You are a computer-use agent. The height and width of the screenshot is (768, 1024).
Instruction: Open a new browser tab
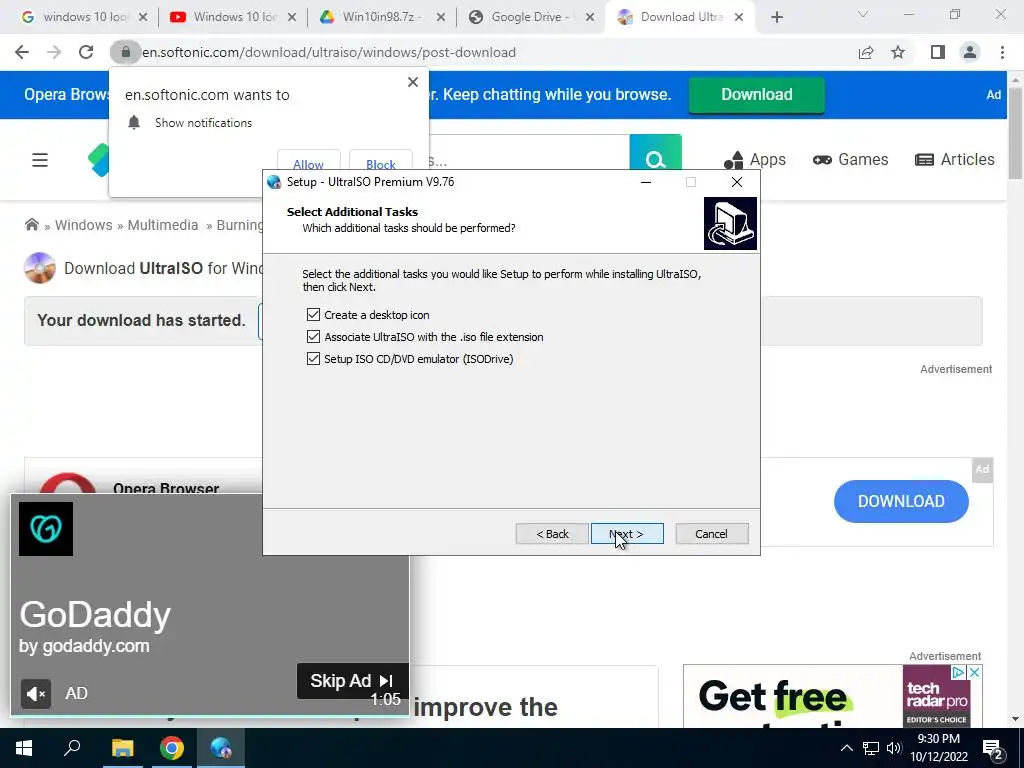[x=776, y=18]
